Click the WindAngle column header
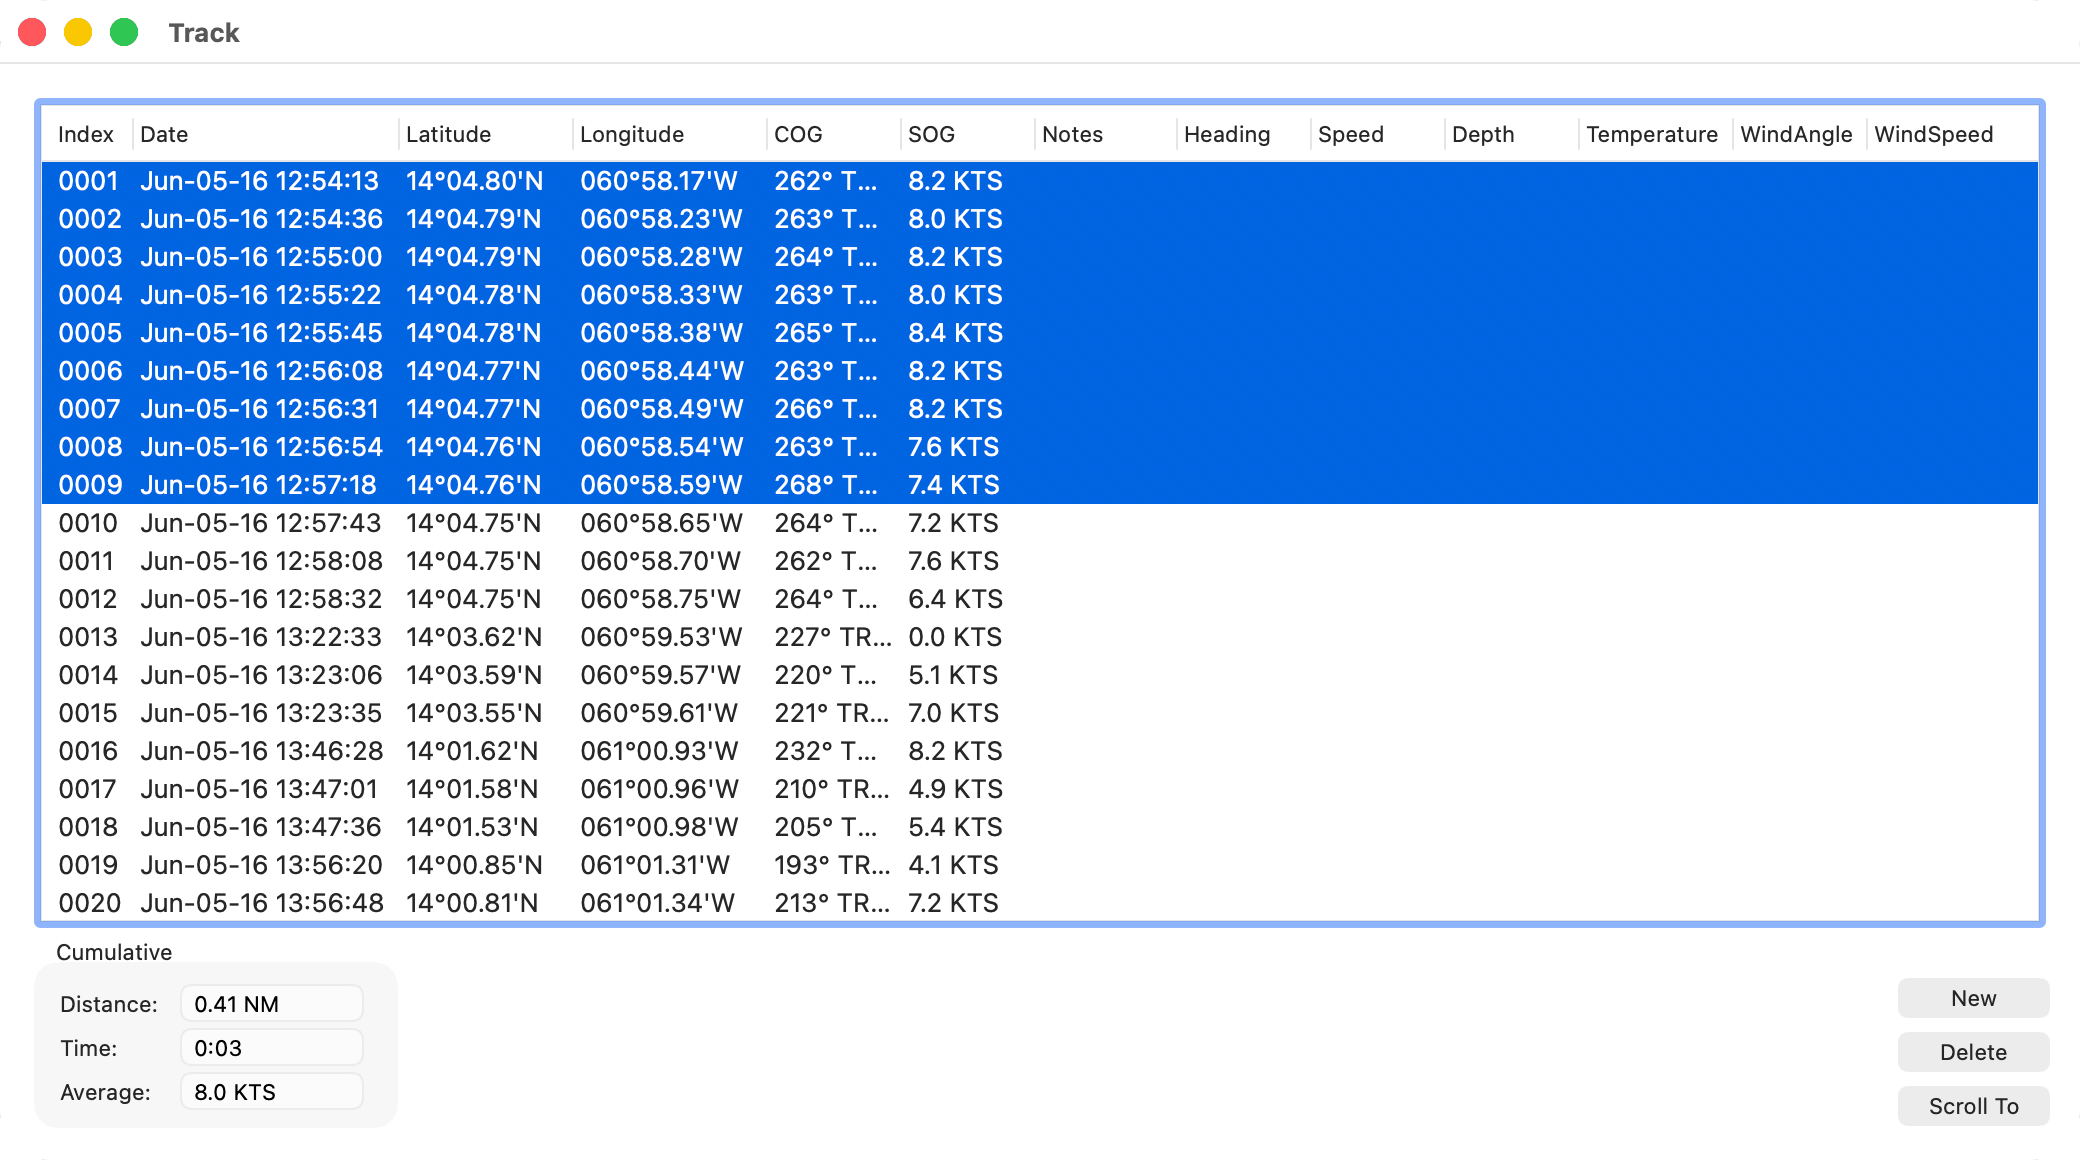Screen dimensions: 2080x1160 point(1799,134)
